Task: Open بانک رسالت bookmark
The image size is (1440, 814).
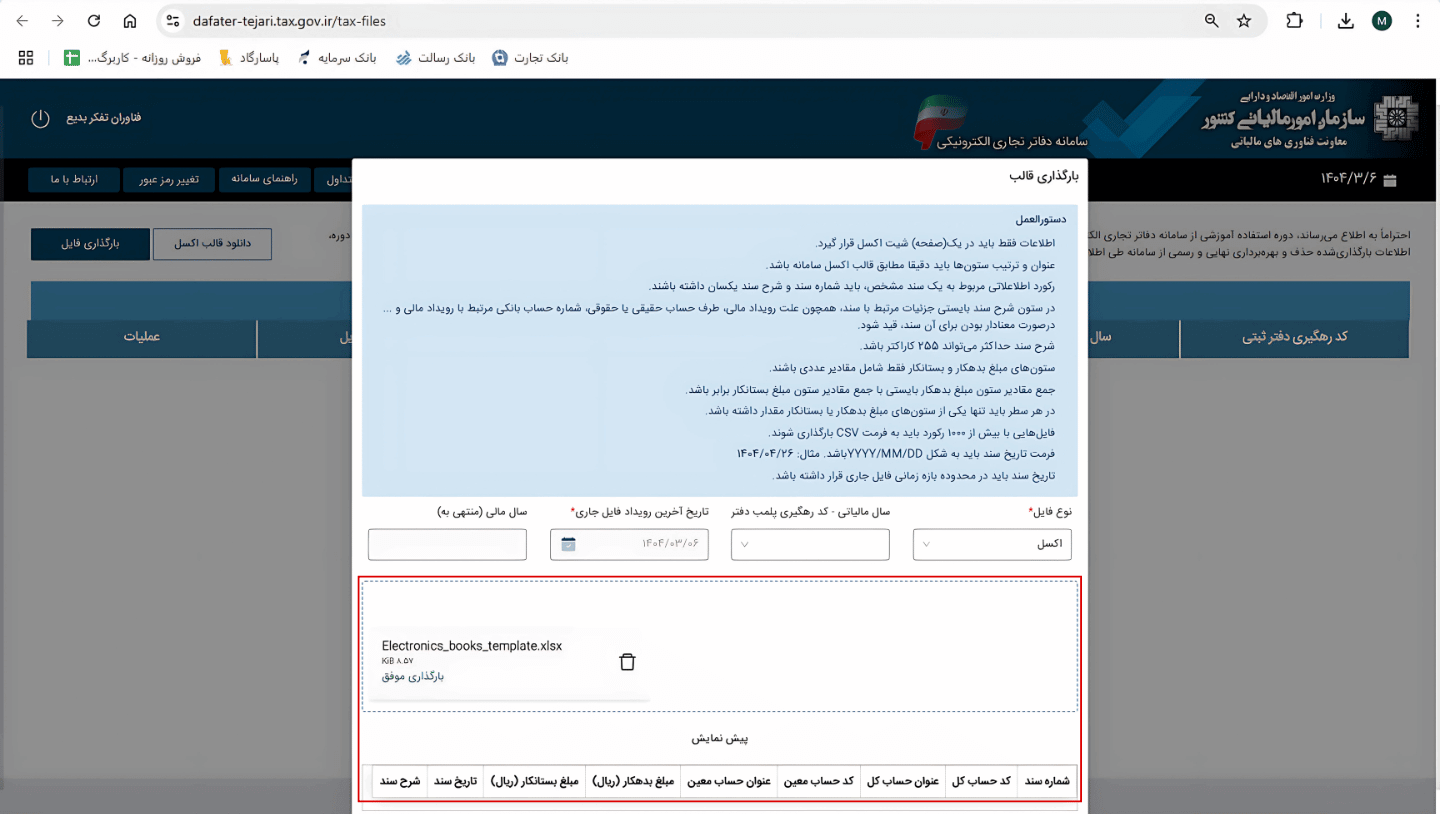Action: point(435,58)
